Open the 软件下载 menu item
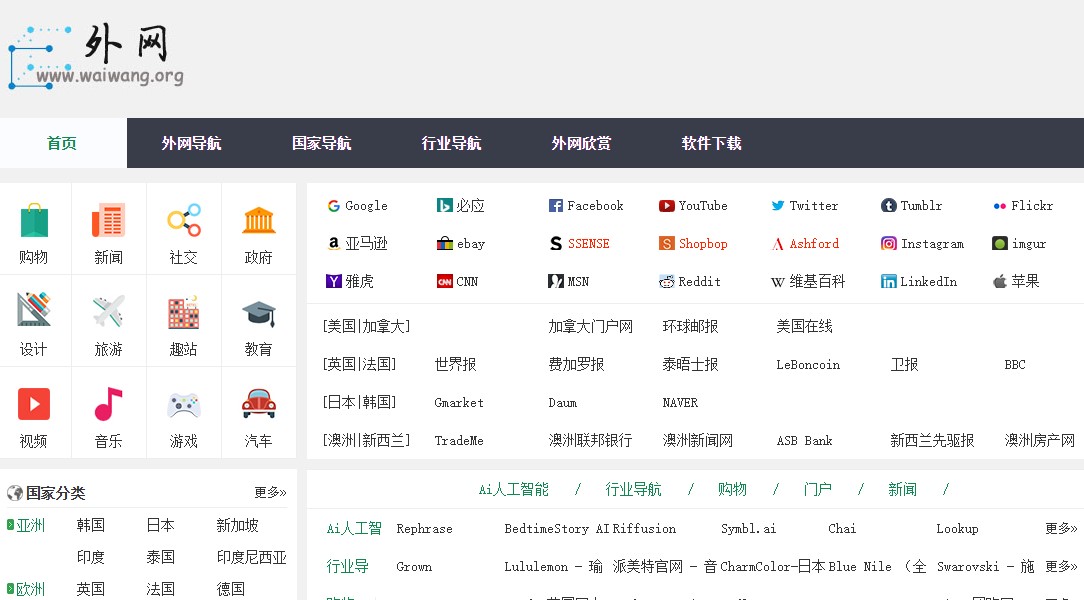This screenshot has height=600, width=1084. [711, 143]
